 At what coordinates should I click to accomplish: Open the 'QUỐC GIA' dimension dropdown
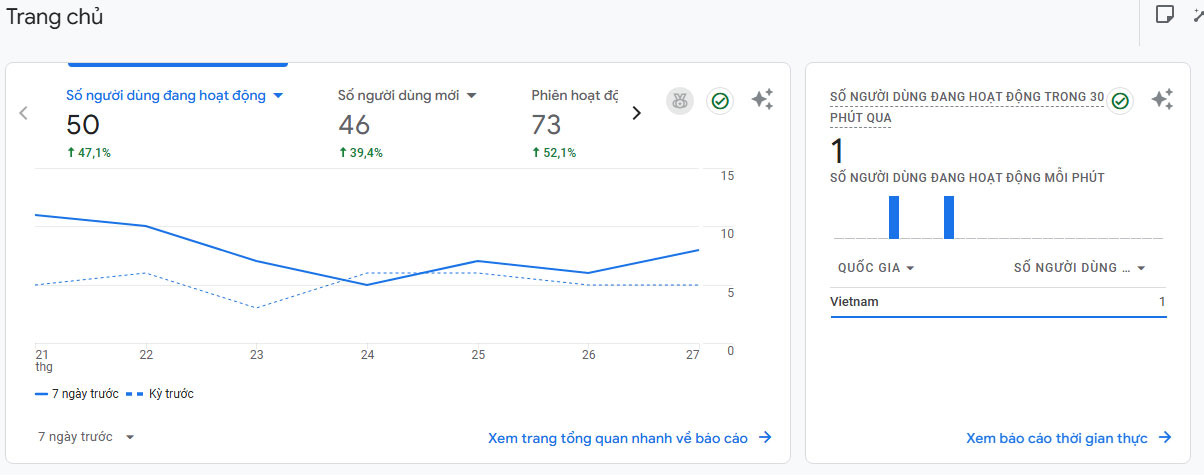coord(877,268)
